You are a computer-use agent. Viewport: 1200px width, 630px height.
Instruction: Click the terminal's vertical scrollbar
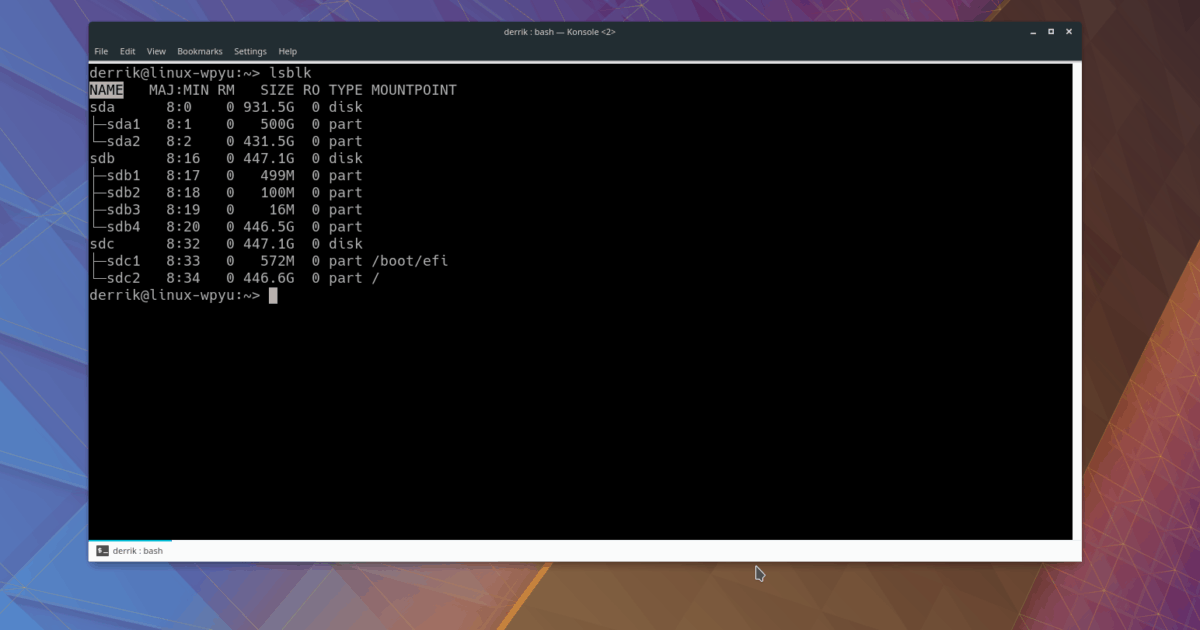tap(1077, 302)
